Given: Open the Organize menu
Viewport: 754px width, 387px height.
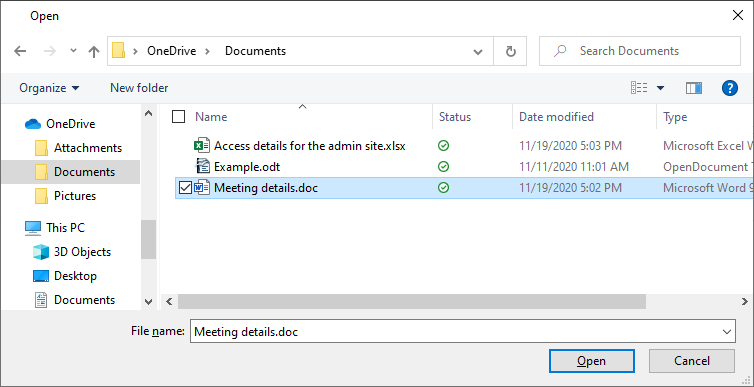Looking at the screenshot, I should 49,88.
